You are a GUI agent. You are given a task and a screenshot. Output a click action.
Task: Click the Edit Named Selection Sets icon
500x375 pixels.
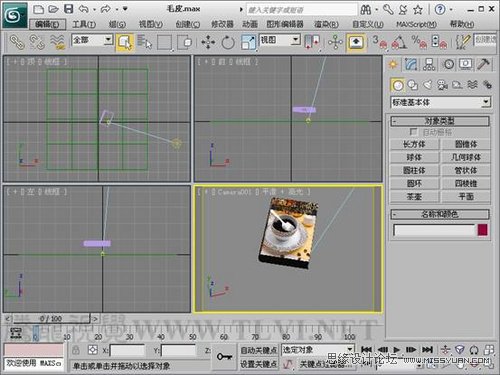[x=463, y=42]
